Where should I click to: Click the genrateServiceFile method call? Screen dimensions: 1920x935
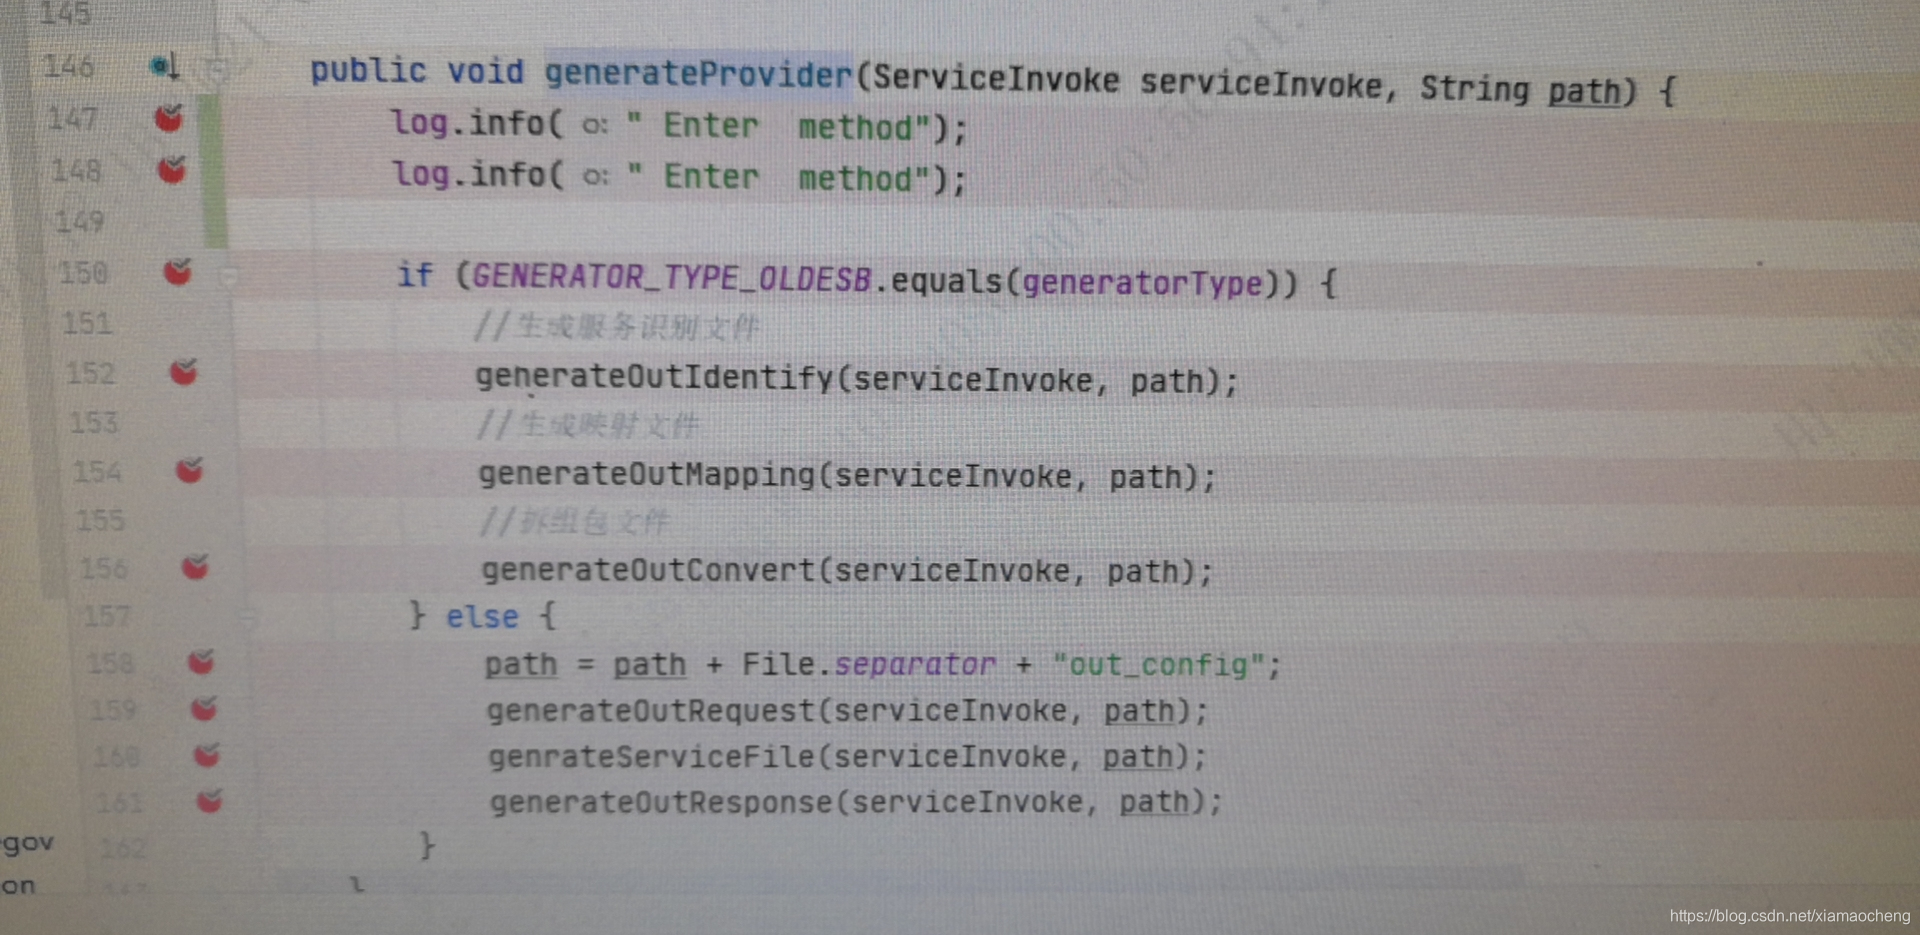pos(652,756)
